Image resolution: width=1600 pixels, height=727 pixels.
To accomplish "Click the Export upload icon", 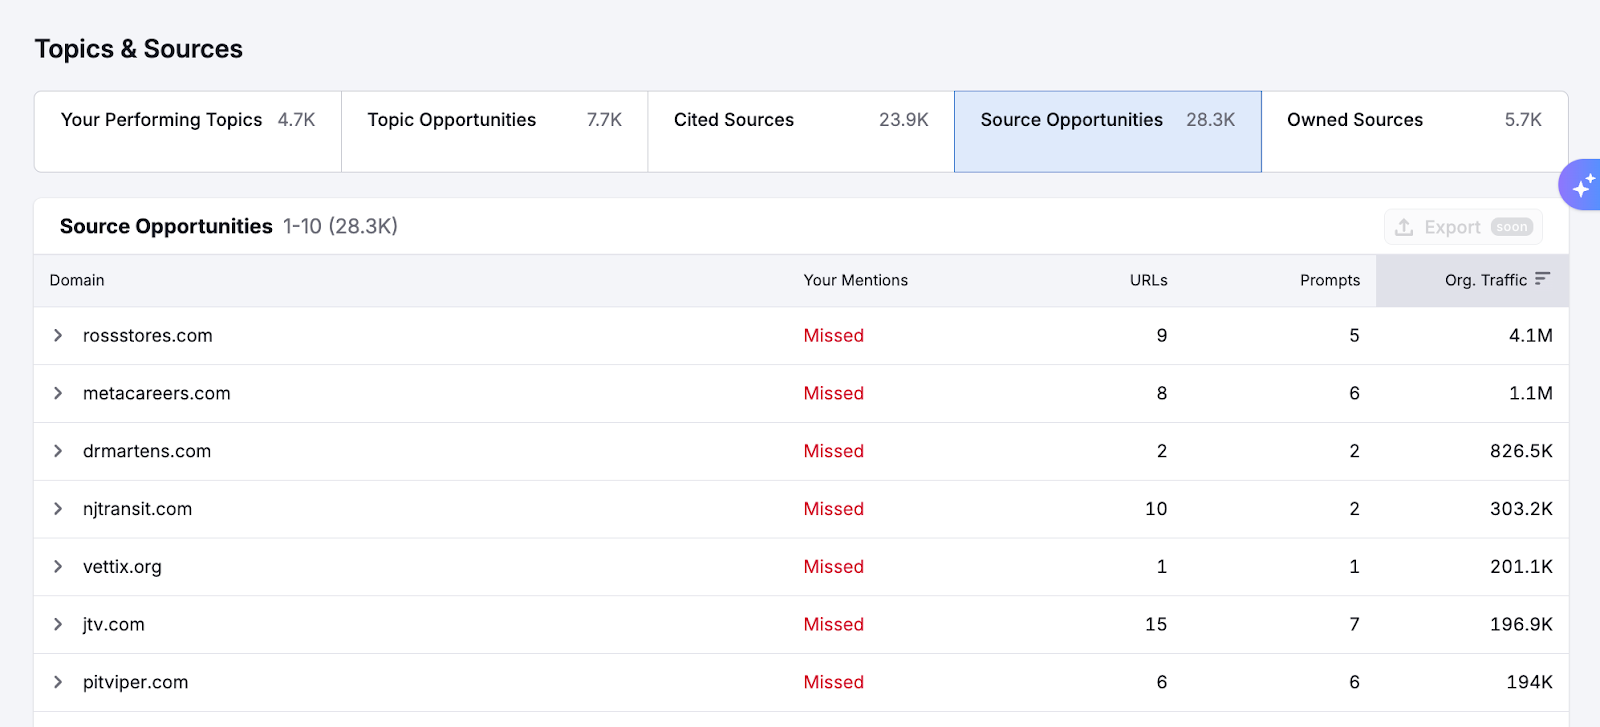I will click(1404, 227).
